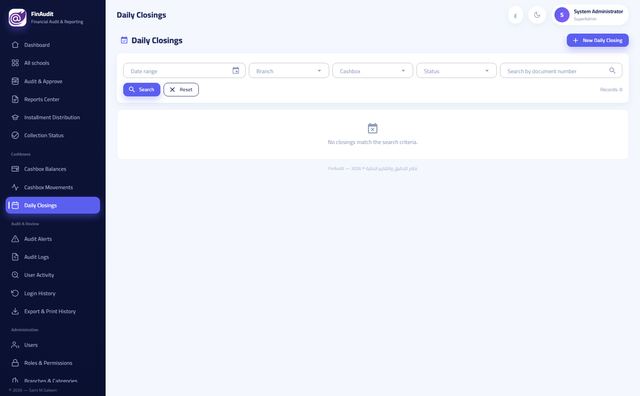The width and height of the screenshot is (640, 396).
Task: Click the Audit Alerts warning triangle icon
Action: (x=15, y=239)
